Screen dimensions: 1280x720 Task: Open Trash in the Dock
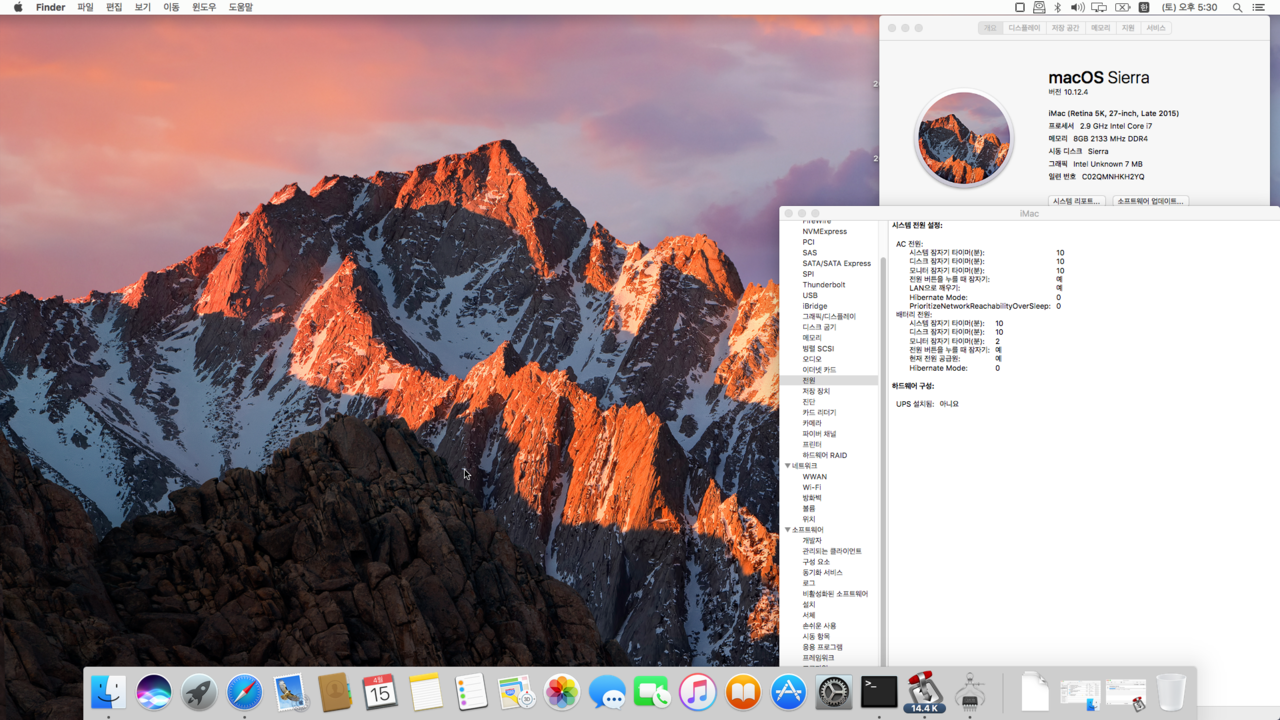tap(1171, 692)
